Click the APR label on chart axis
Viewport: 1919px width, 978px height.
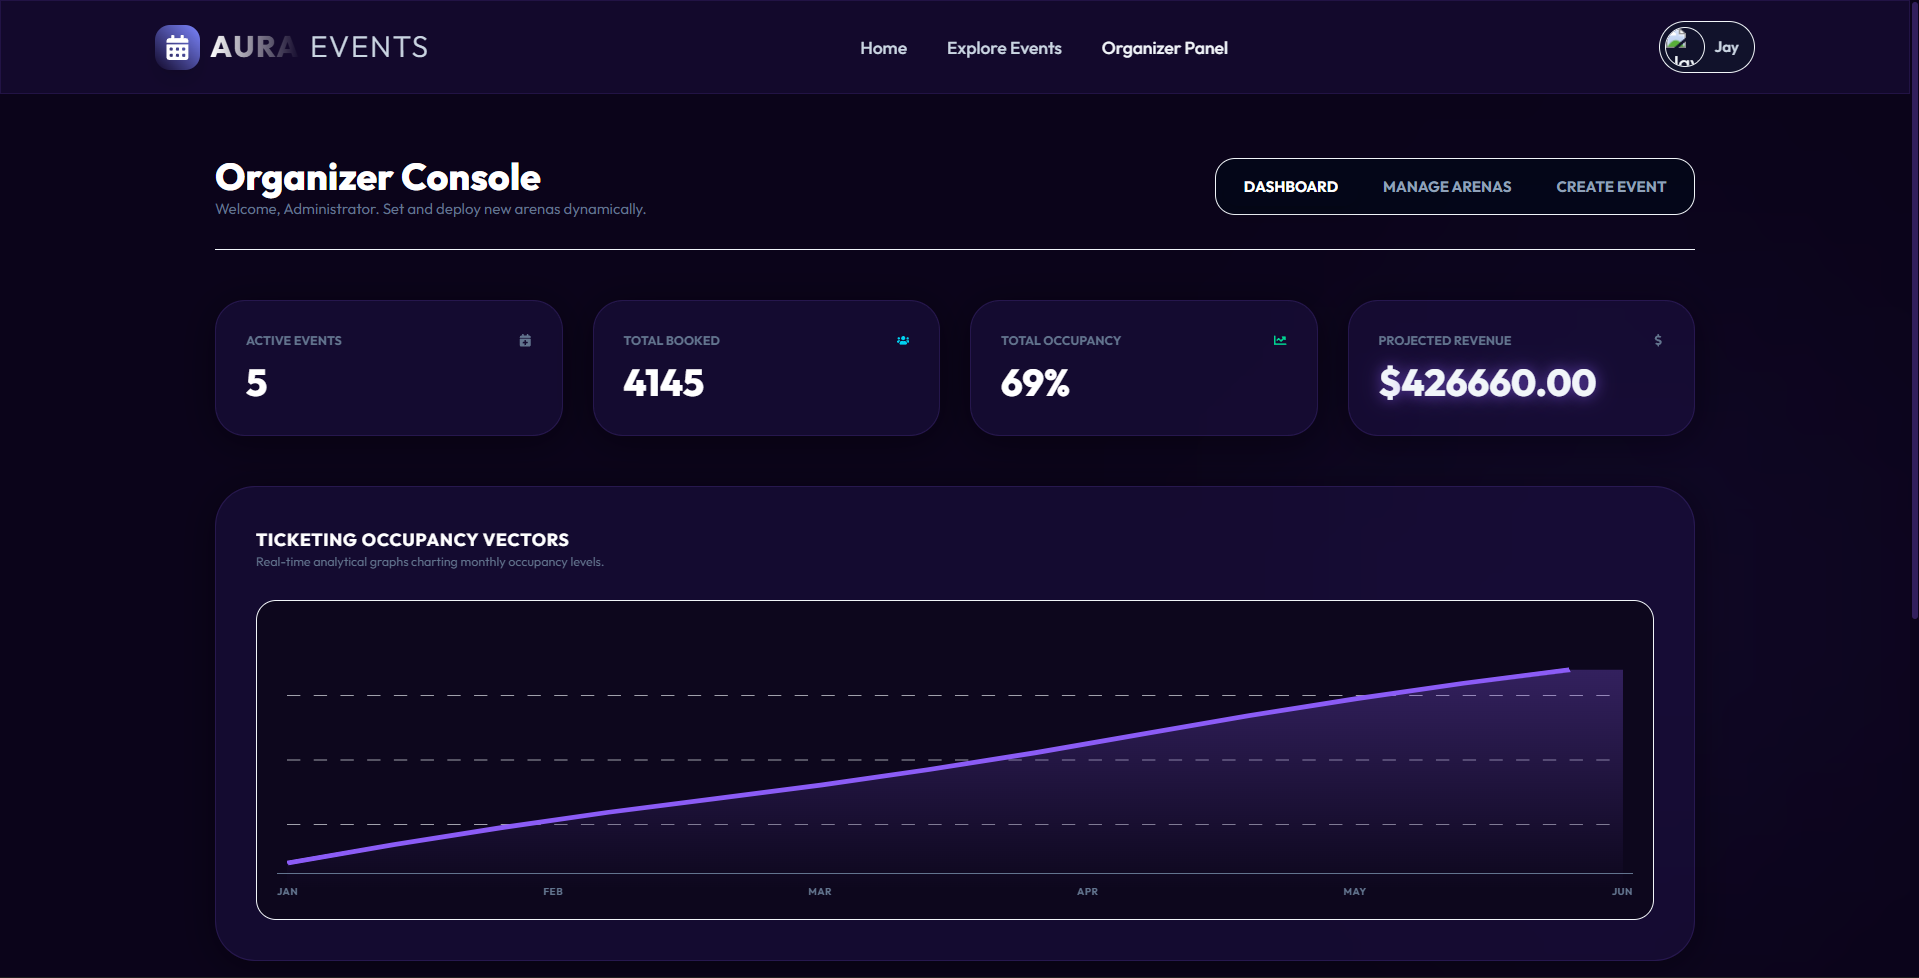[1087, 891]
